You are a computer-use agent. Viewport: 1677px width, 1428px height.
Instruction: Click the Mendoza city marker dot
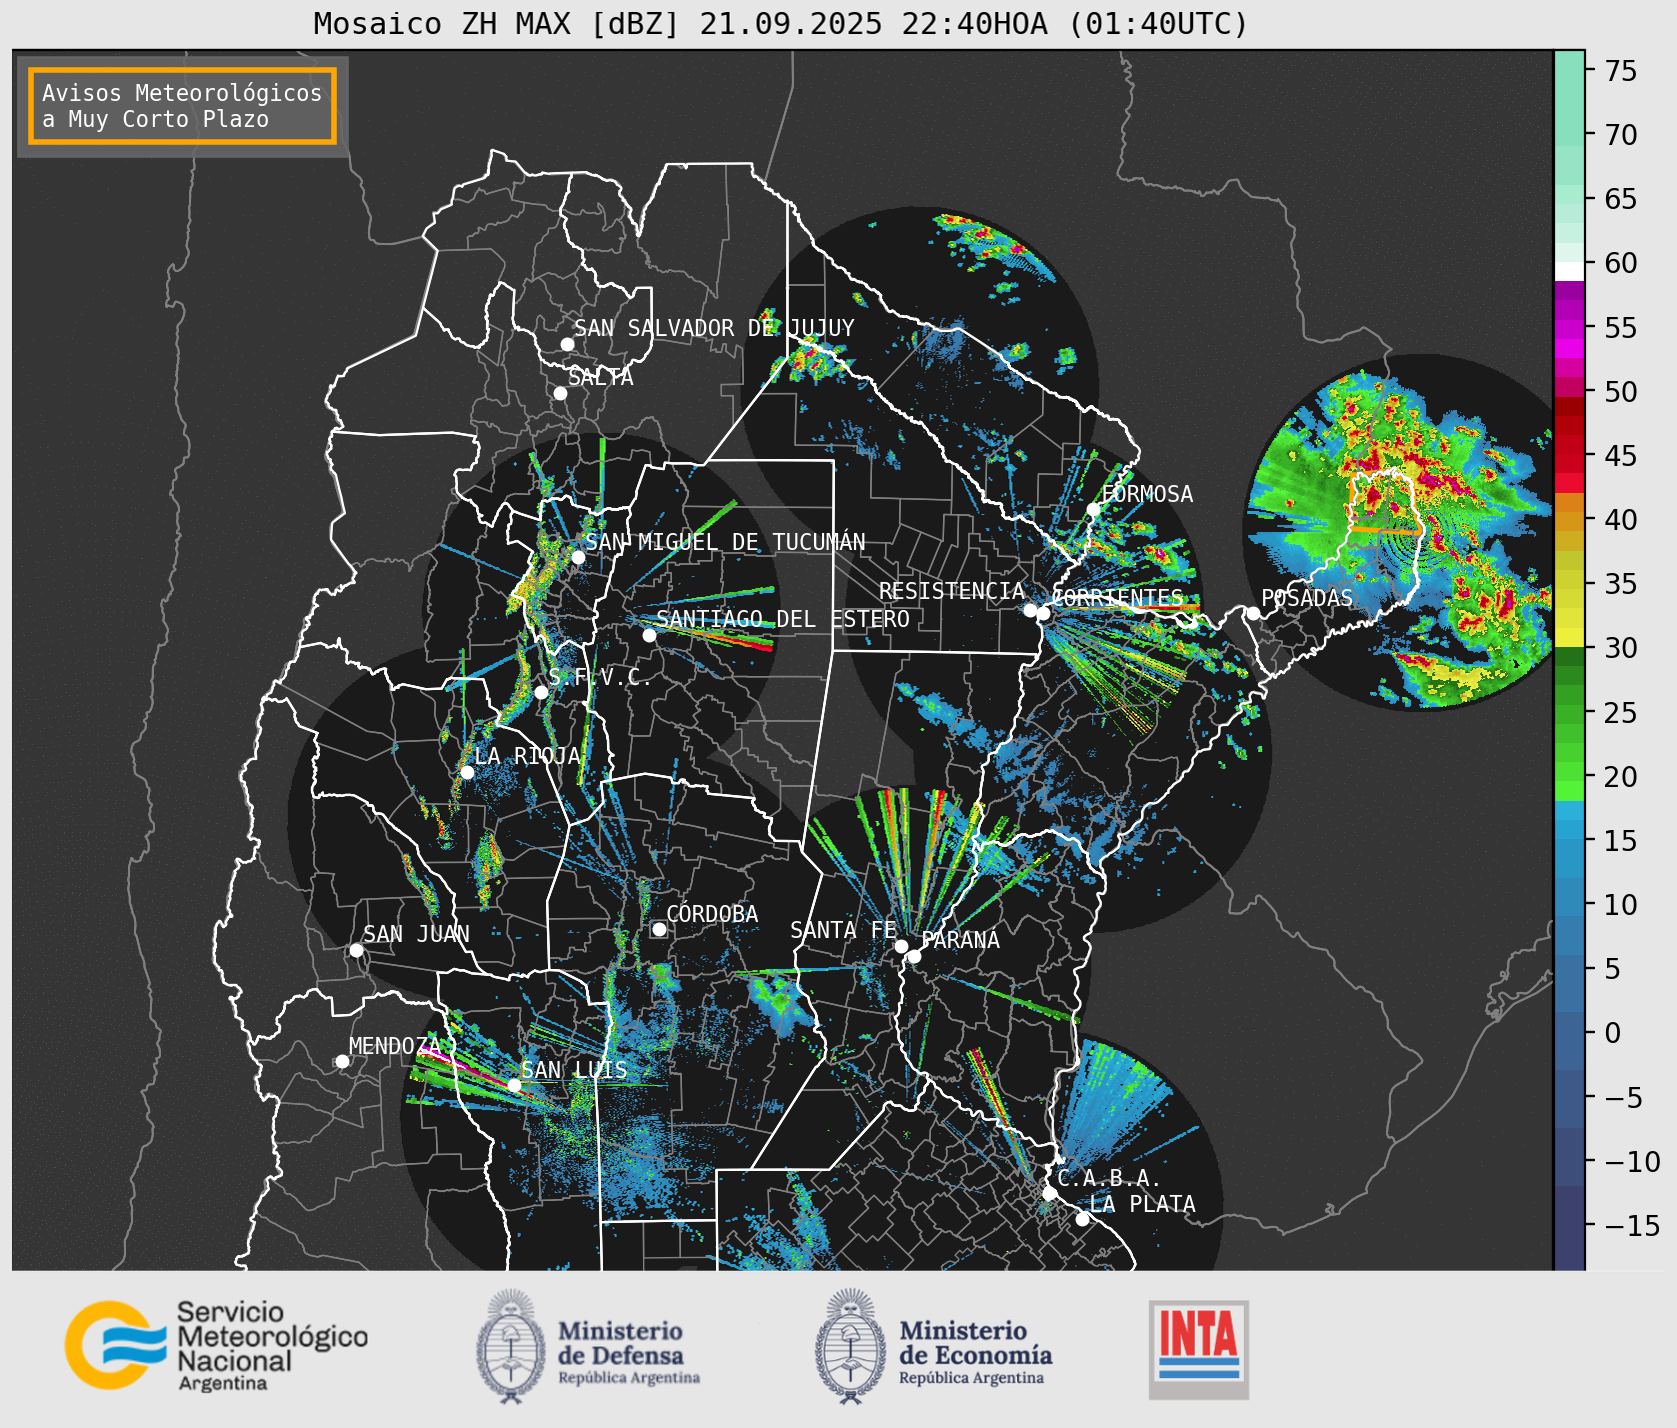pyautogui.click(x=342, y=1061)
